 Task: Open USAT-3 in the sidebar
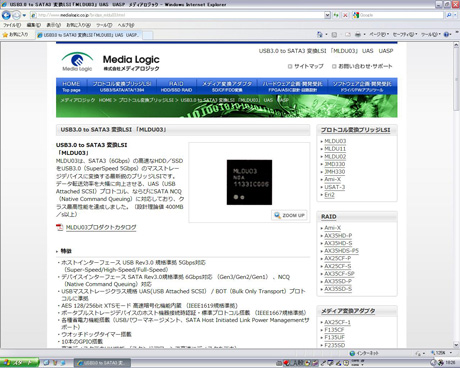pyautogui.click(x=335, y=187)
